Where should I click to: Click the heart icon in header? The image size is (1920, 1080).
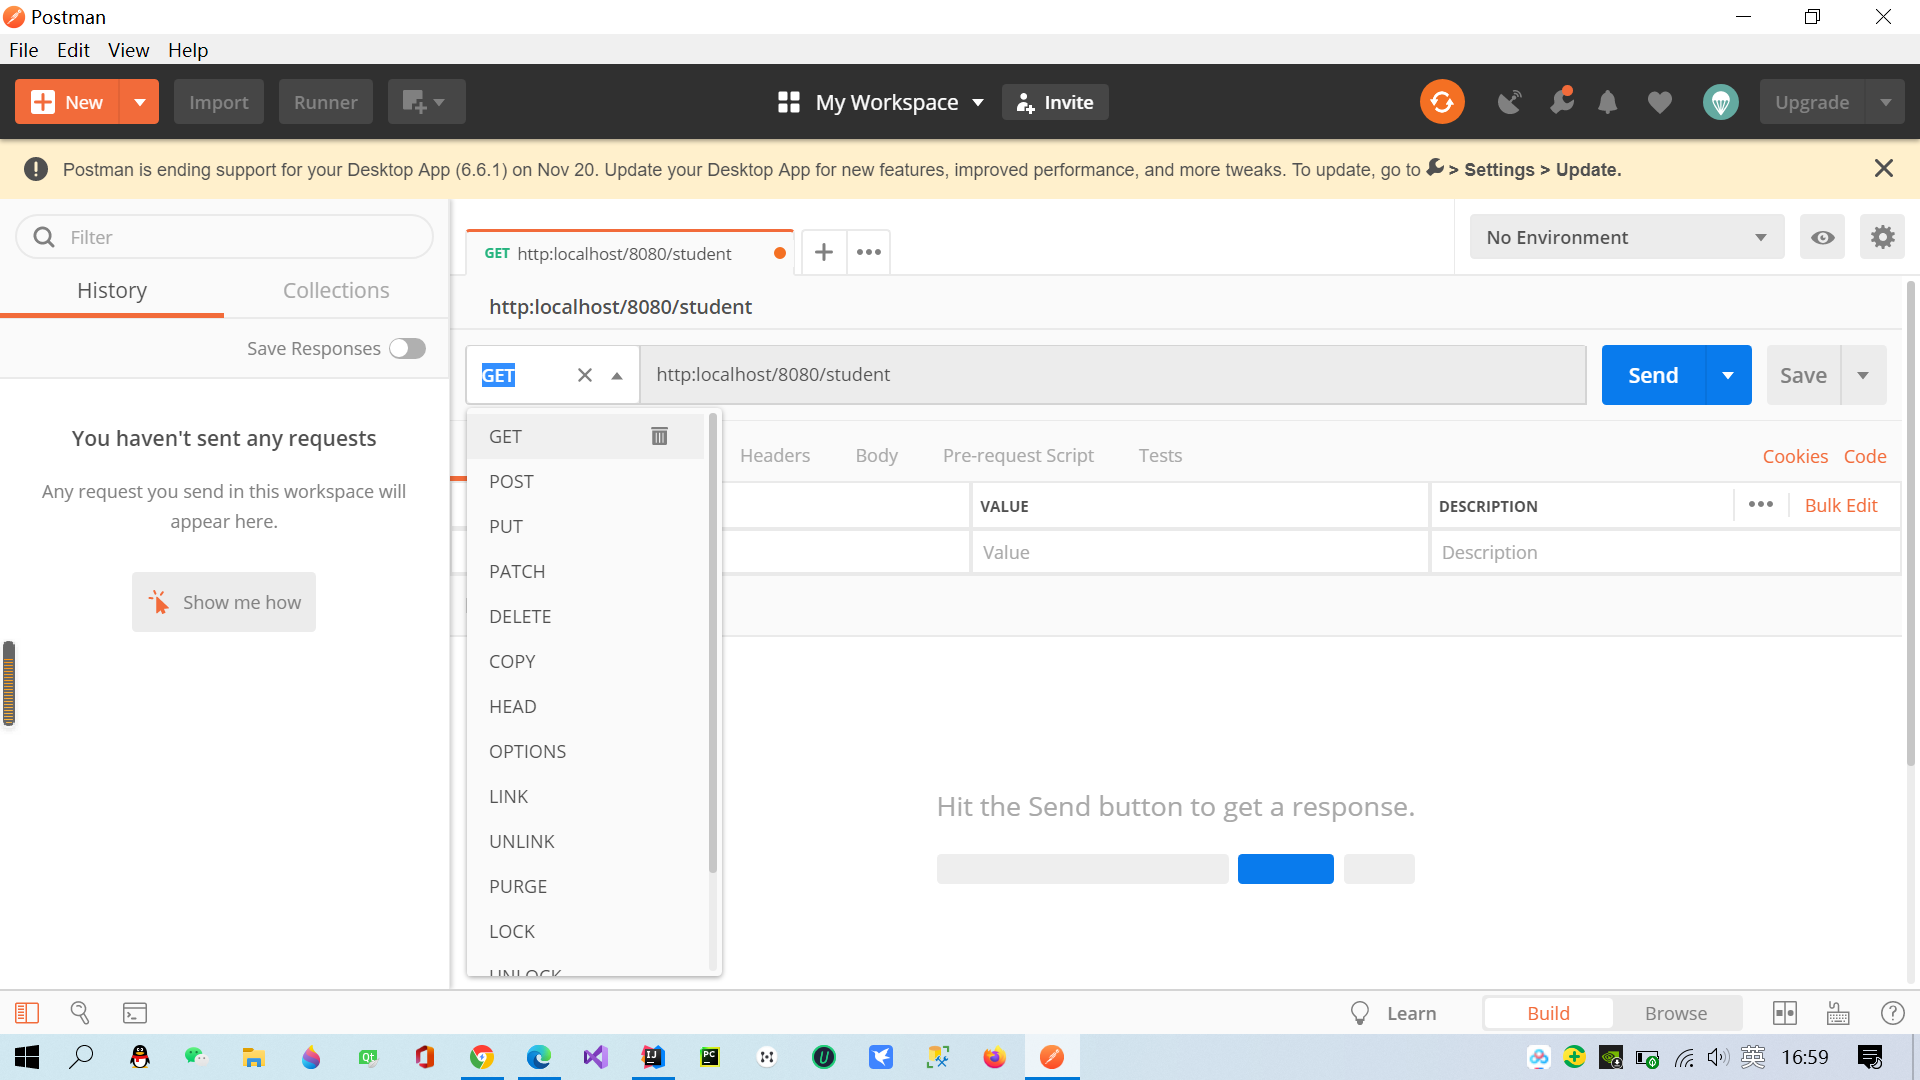pos(1660,102)
